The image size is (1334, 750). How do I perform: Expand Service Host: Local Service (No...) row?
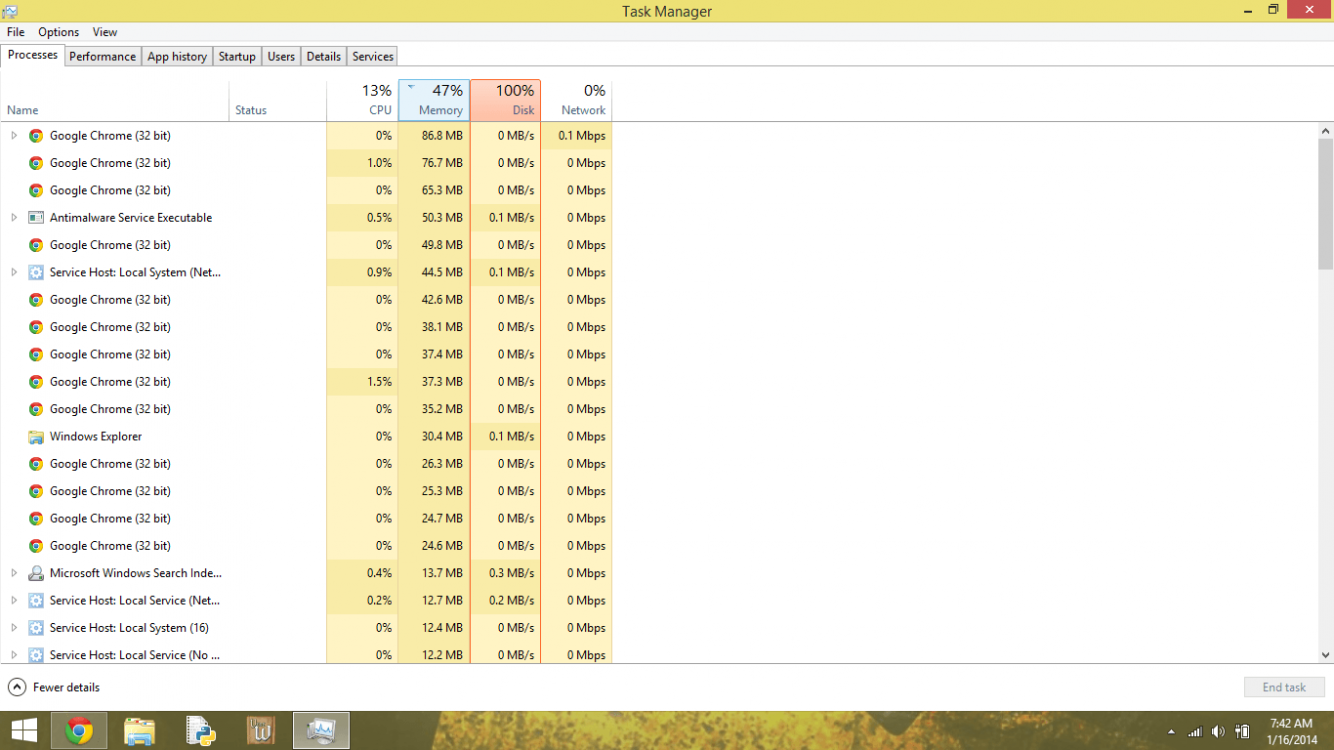(x=14, y=655)
